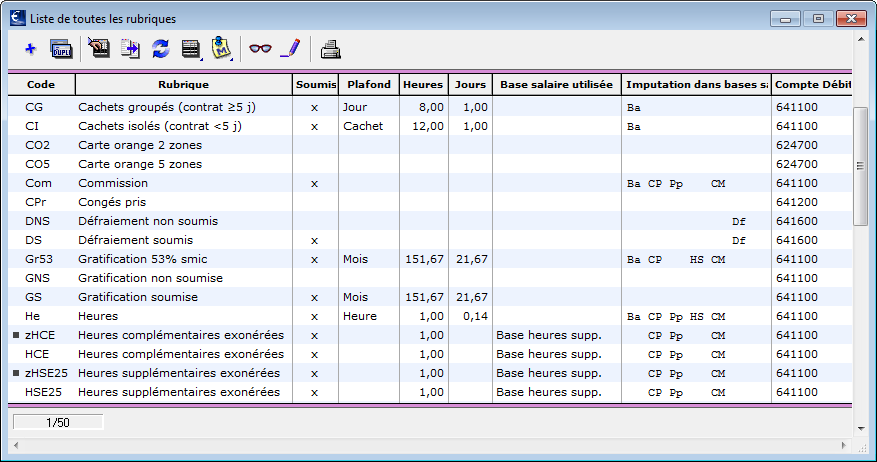
Task: Click Compte Débit 624700 in CO2 row
Action: tap(797, 145)
